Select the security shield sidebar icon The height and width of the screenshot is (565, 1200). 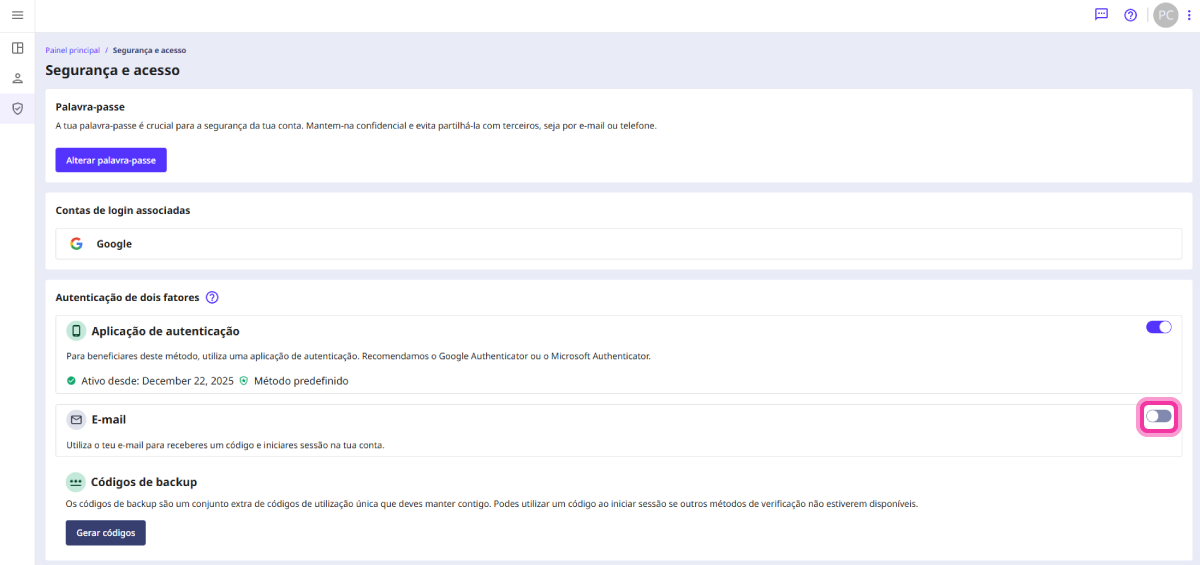pyautogui.click(x=17, y=108)
